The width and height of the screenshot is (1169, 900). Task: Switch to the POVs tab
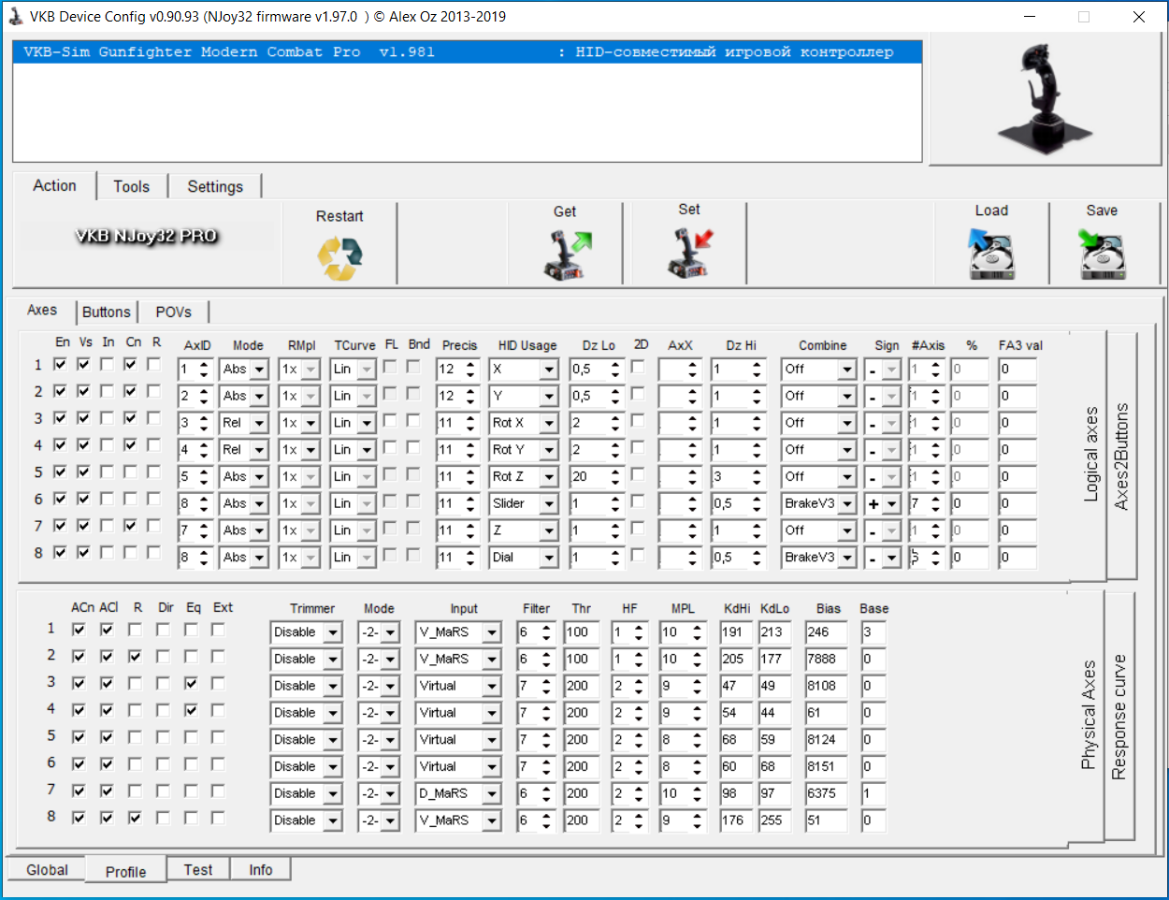174,312
